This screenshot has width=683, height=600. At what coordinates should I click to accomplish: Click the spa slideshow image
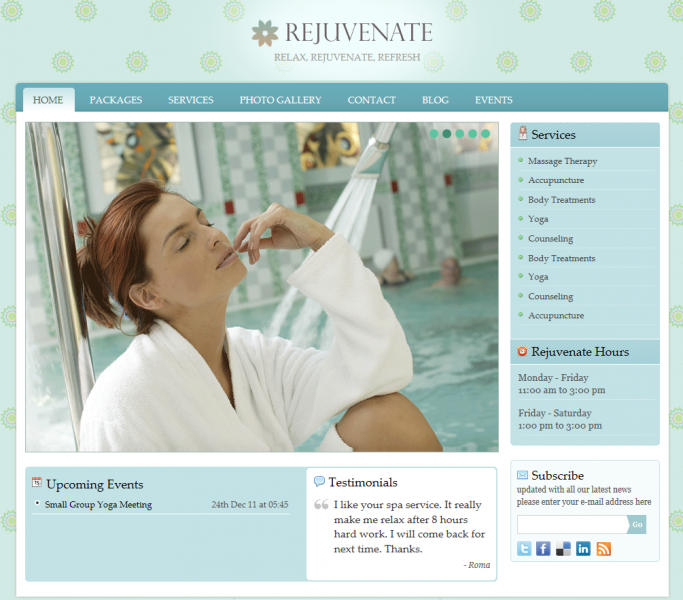(262, 287)
